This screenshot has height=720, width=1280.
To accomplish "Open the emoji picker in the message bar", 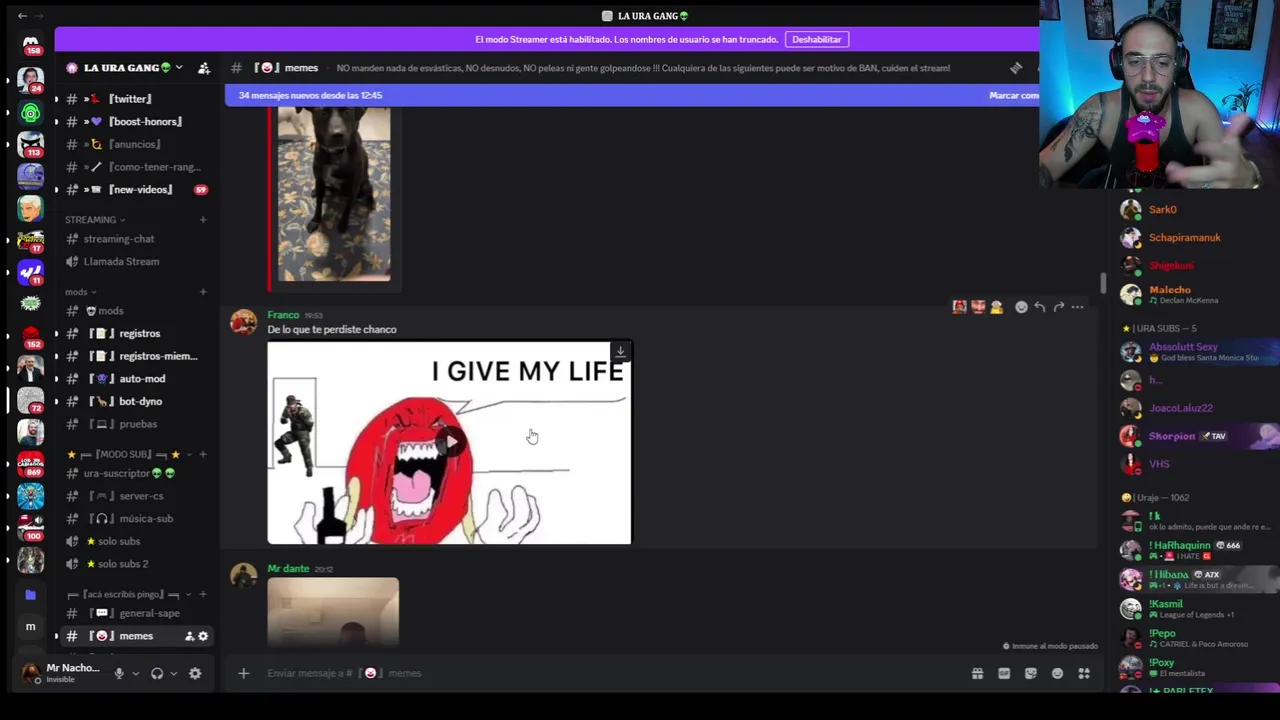I will pyautogui.click(x=1057, y=673).
